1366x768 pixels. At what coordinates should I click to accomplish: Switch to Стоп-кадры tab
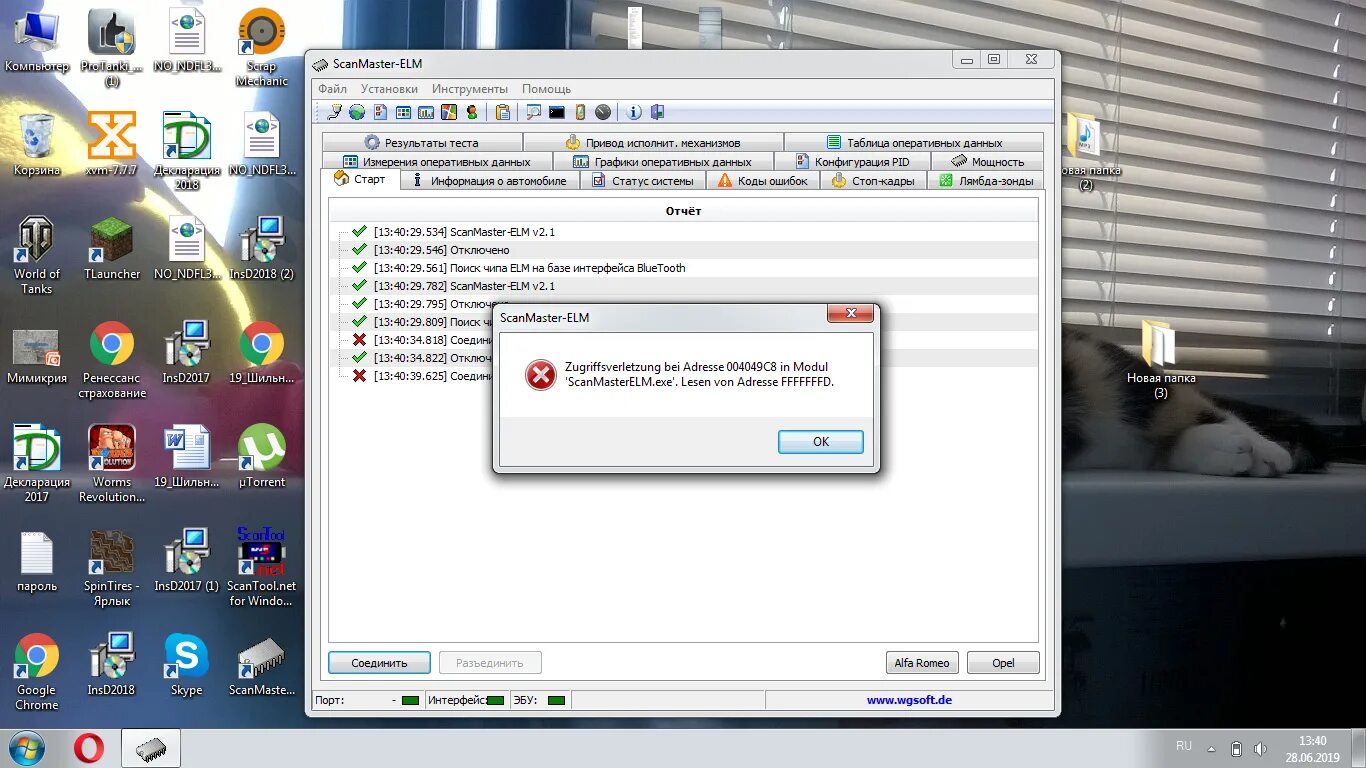[x=873, y=181]
